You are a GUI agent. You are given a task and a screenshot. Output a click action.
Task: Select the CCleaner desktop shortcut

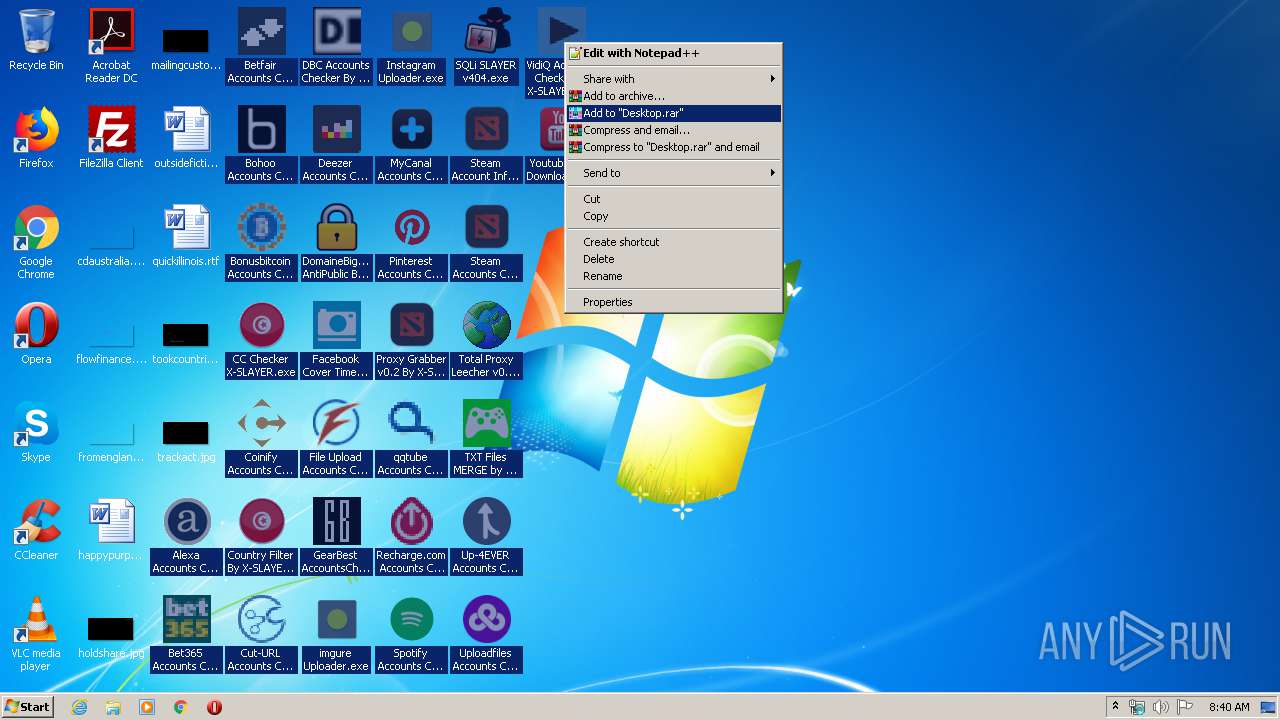(36, 530)
